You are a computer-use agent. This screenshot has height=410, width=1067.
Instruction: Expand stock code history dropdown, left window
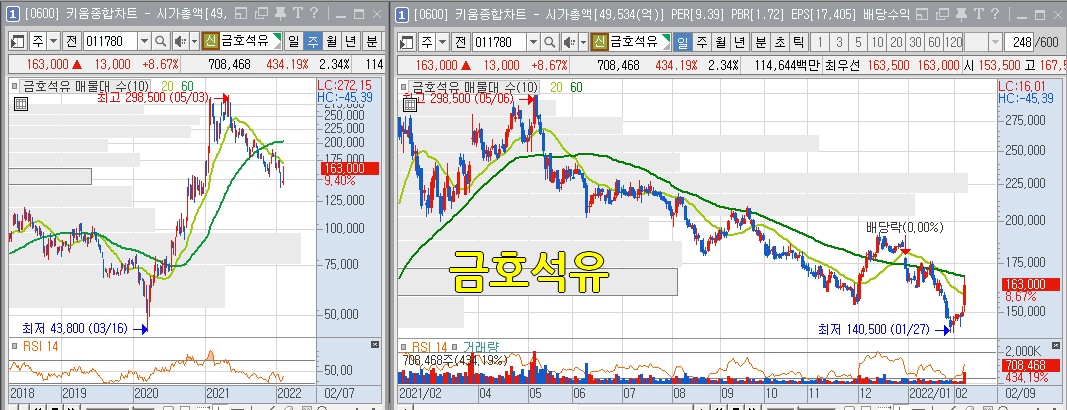point(144,42)
